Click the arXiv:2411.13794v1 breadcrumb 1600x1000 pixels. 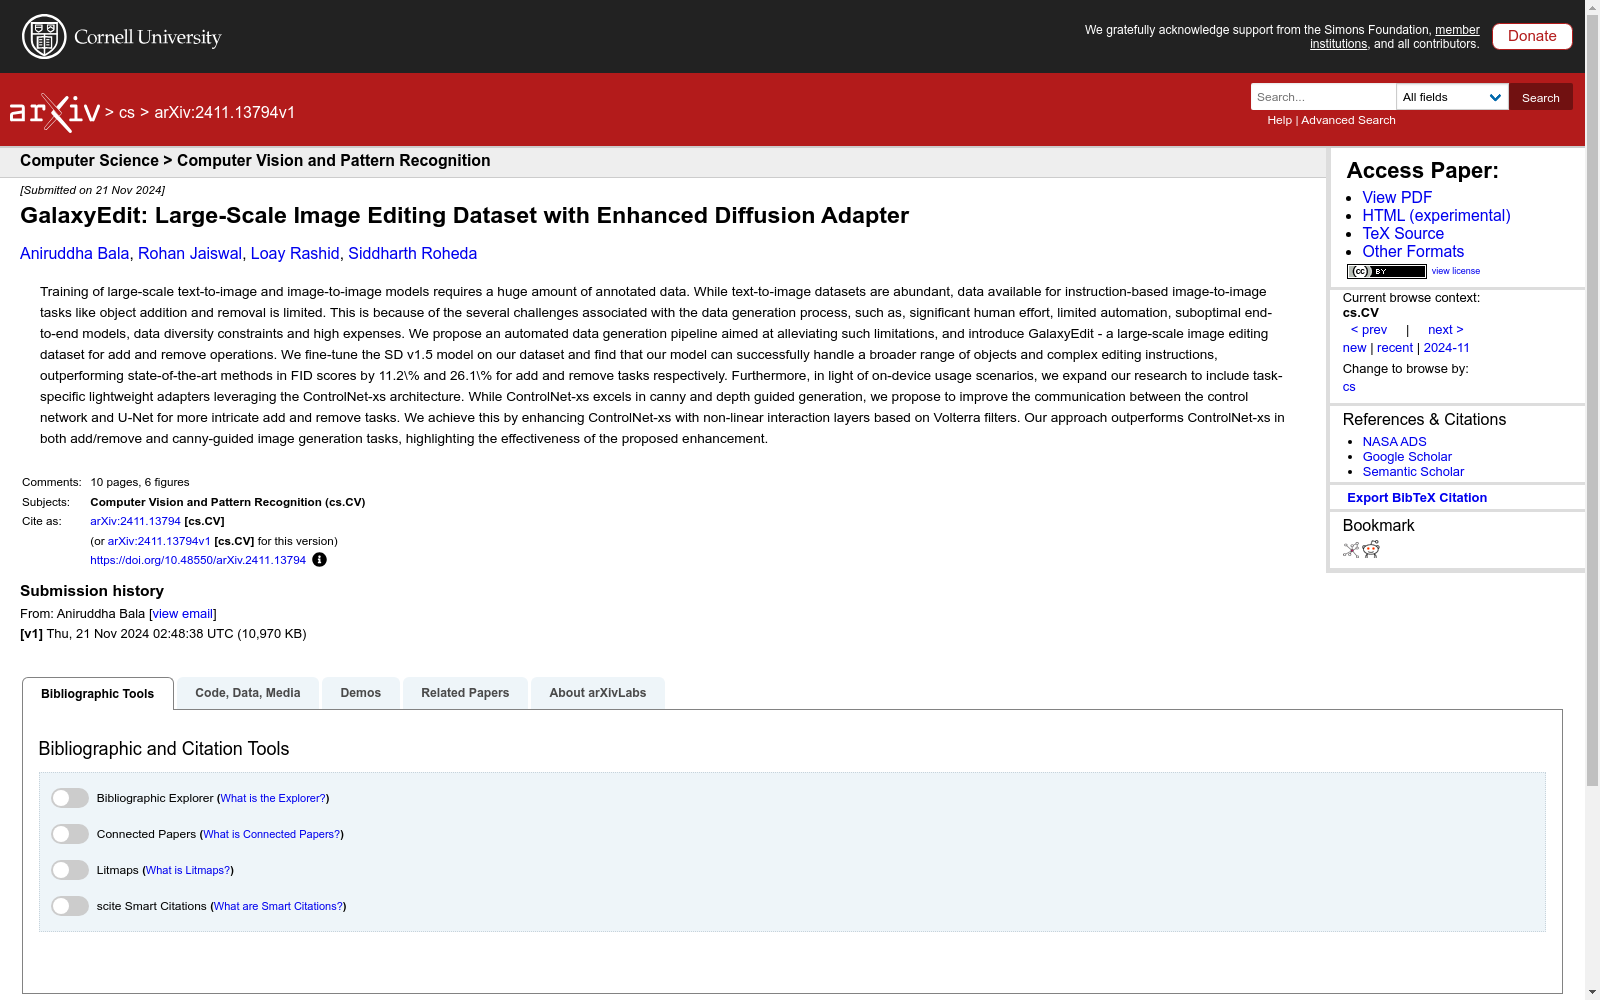[225, 113]
